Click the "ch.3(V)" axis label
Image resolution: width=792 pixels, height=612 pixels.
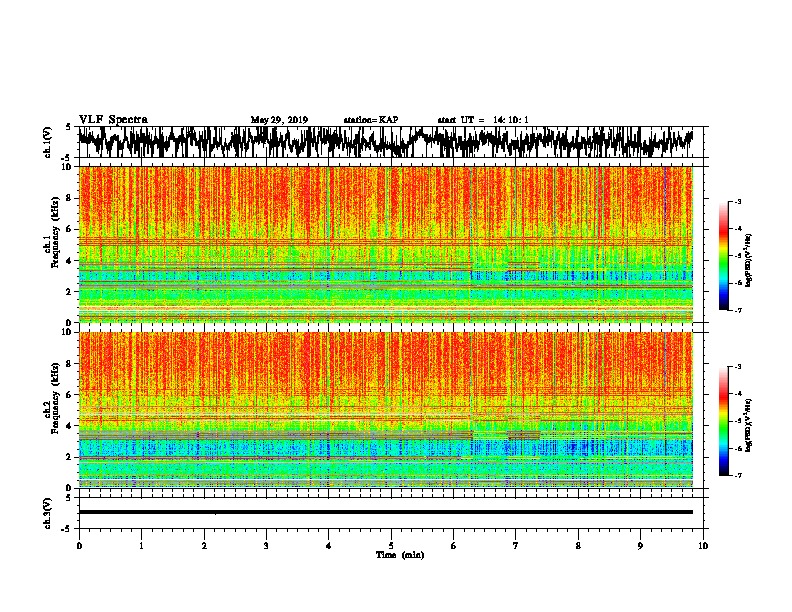coord(48,513)
